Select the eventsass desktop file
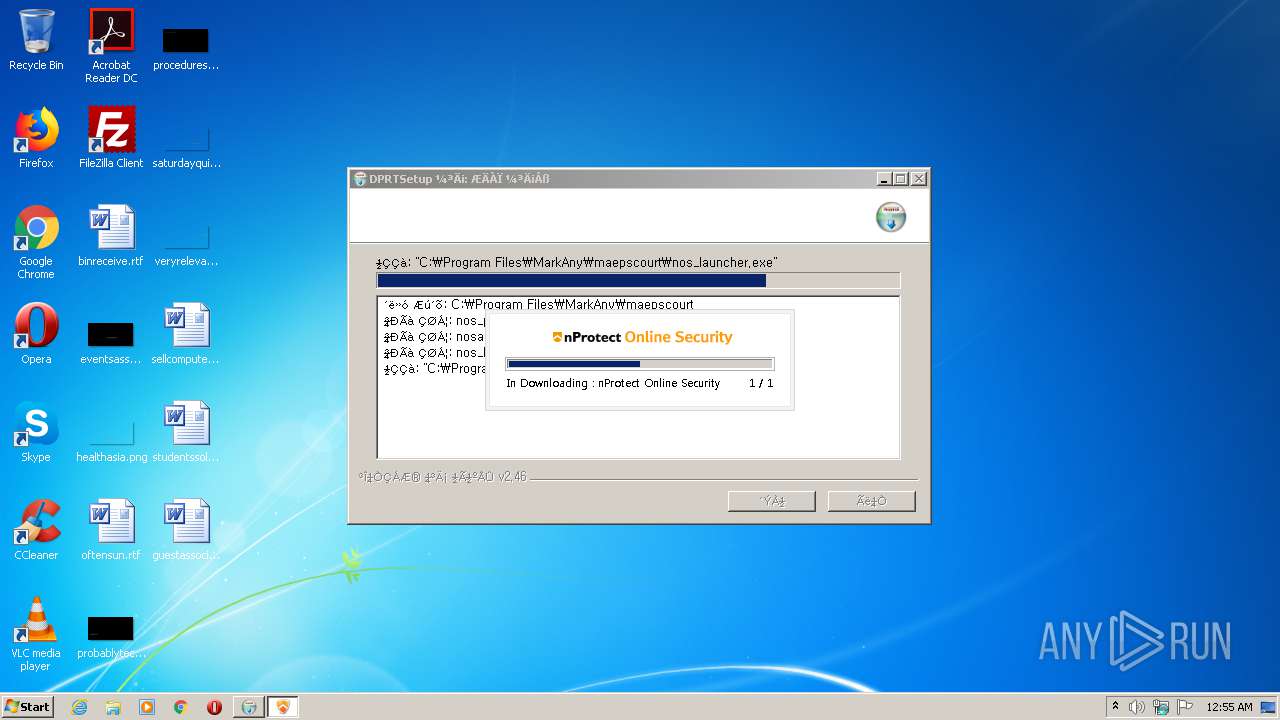Image resolution: width=1280 pixels, height=720 pixels. pyautogui.click(x=111, y=342)
